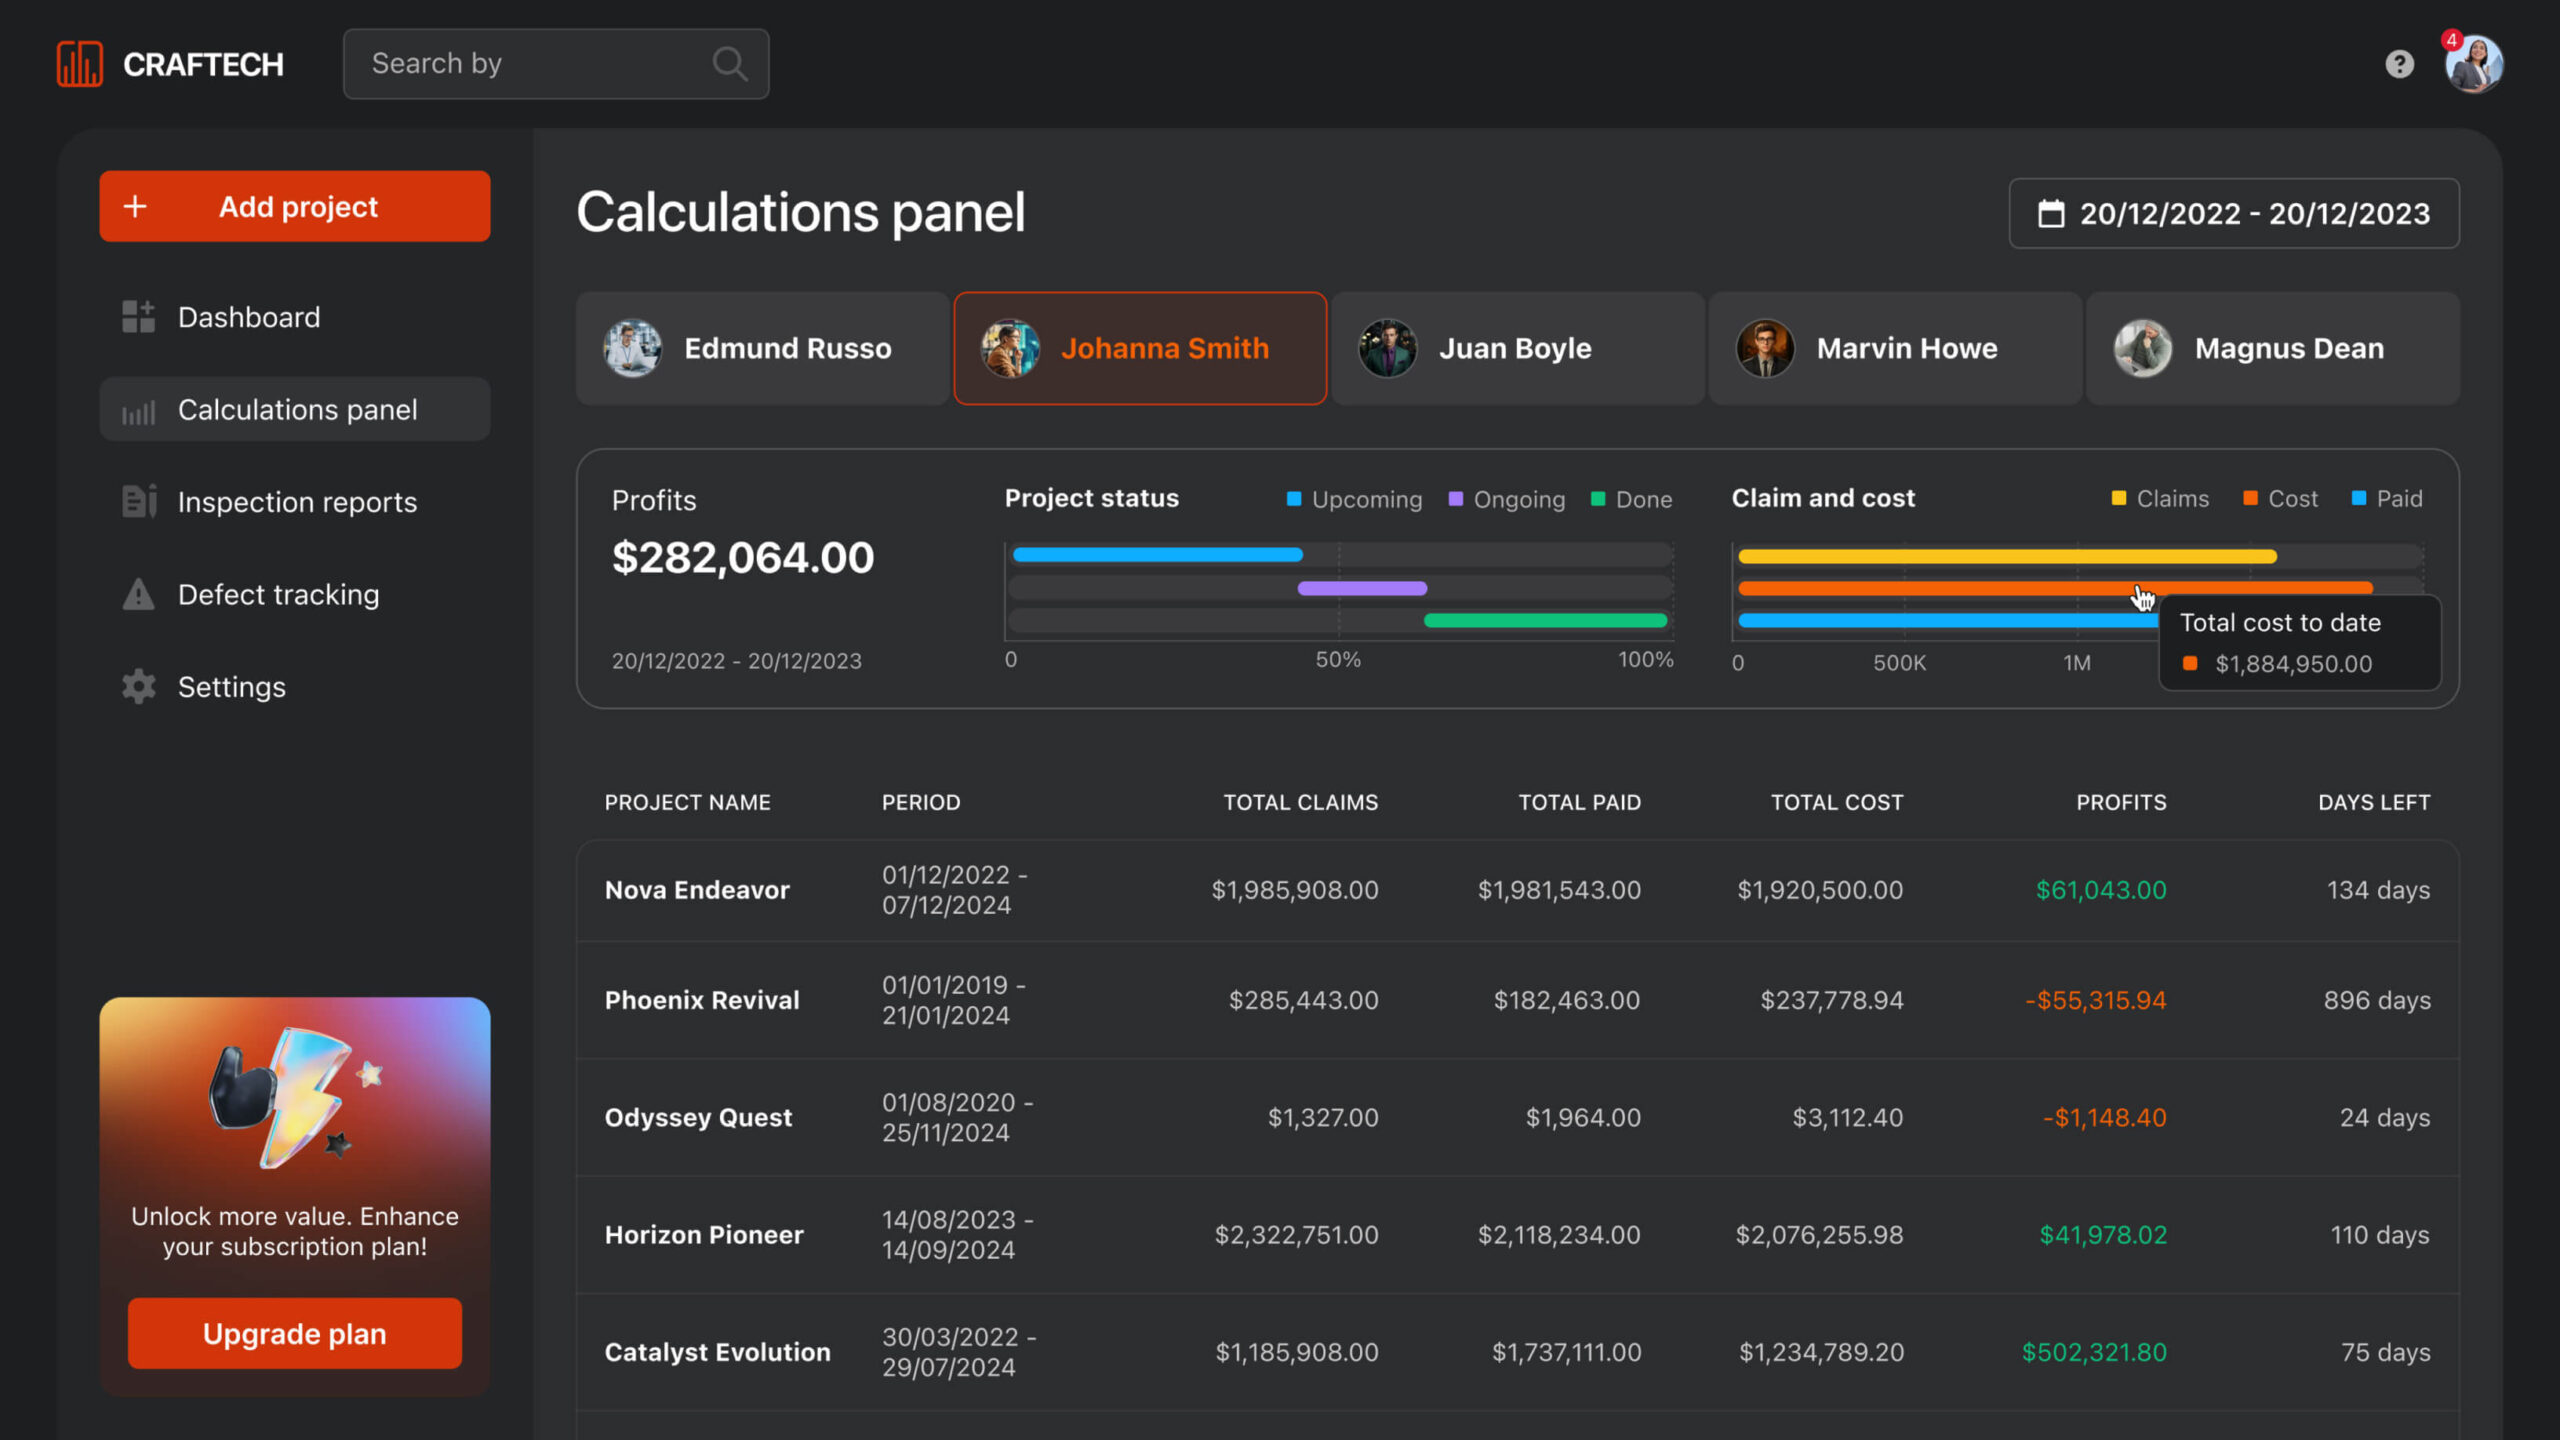The height and width of the screenshot is (1440, 2560).
Task: Click the green Done progress bar
Action: click(x=1545, y=621)
